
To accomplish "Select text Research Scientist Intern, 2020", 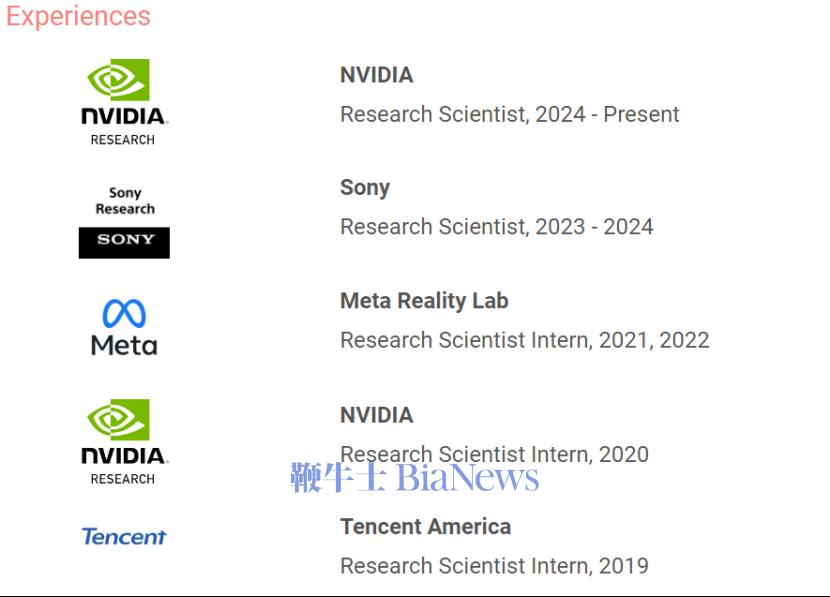I will click(x=494, y=454).
